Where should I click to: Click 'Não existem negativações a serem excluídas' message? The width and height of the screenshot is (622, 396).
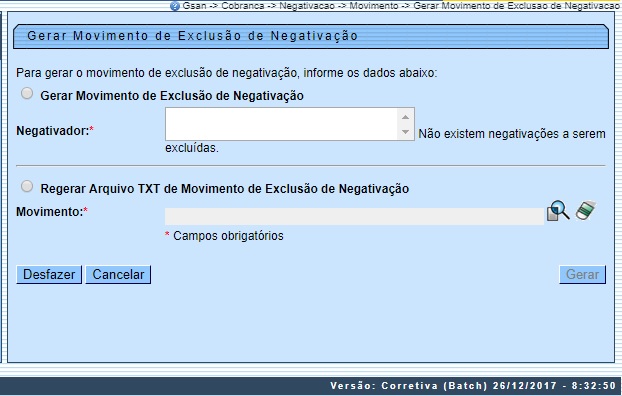click(x=386, y=140)
